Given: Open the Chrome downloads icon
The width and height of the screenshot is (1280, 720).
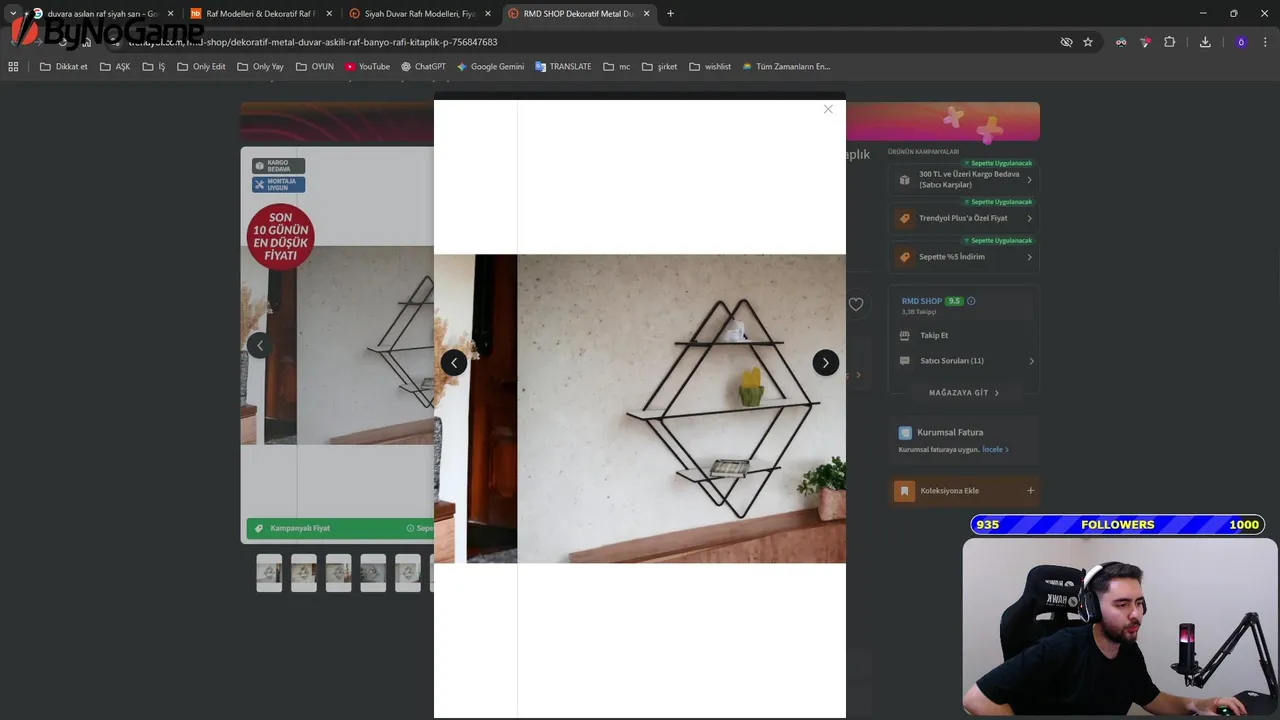Looking at the screenshot, I should point(1205,42).
